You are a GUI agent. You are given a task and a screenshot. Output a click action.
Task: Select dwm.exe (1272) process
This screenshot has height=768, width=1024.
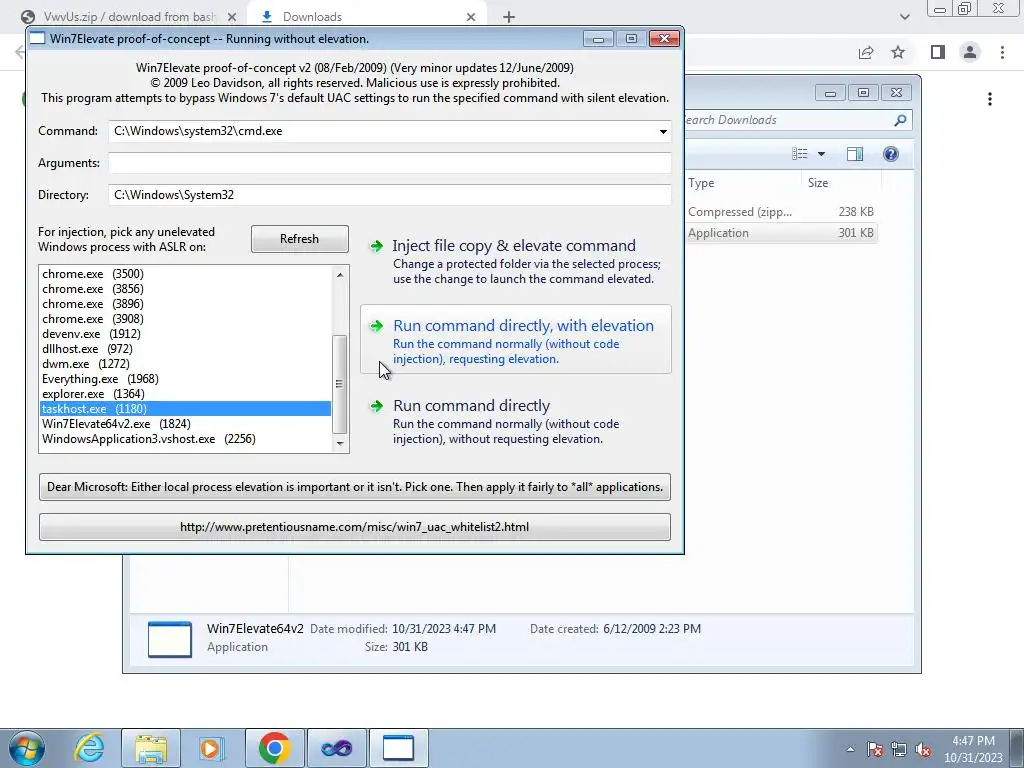click(x=185, y=364)
